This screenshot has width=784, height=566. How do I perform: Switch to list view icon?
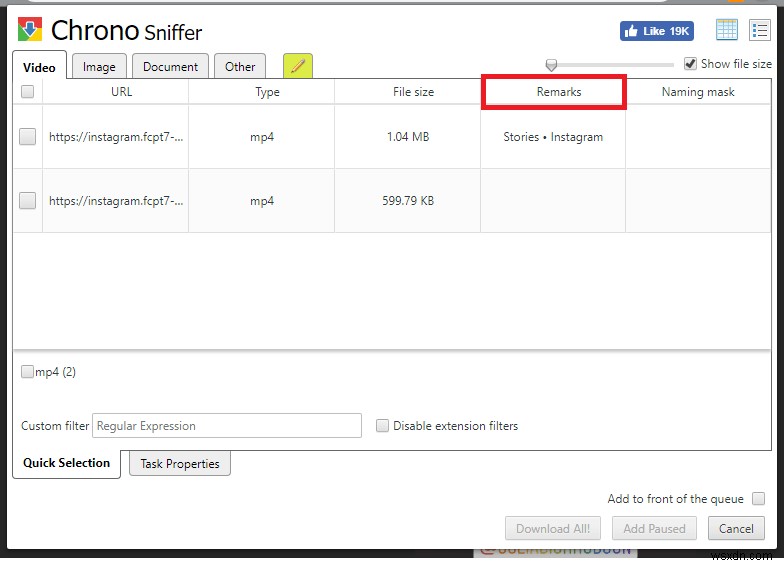(760, 30)
